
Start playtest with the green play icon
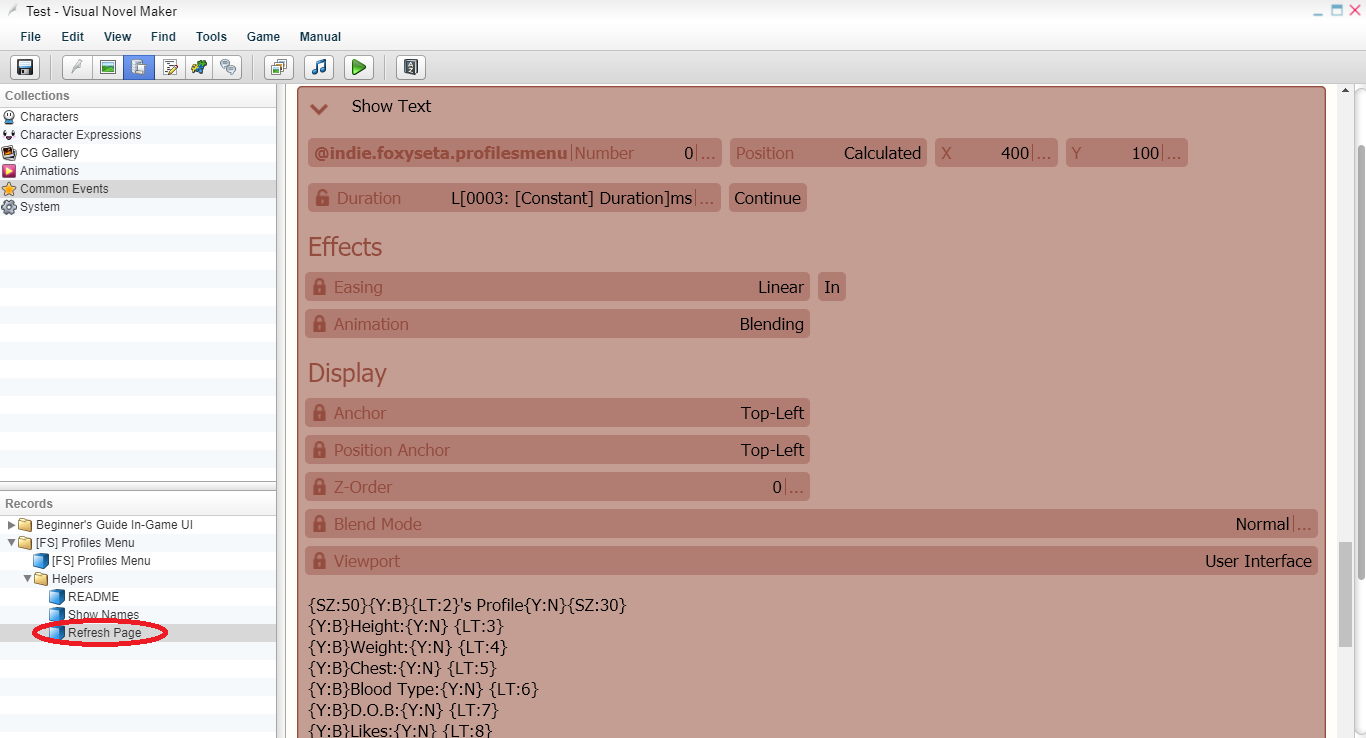358,67
